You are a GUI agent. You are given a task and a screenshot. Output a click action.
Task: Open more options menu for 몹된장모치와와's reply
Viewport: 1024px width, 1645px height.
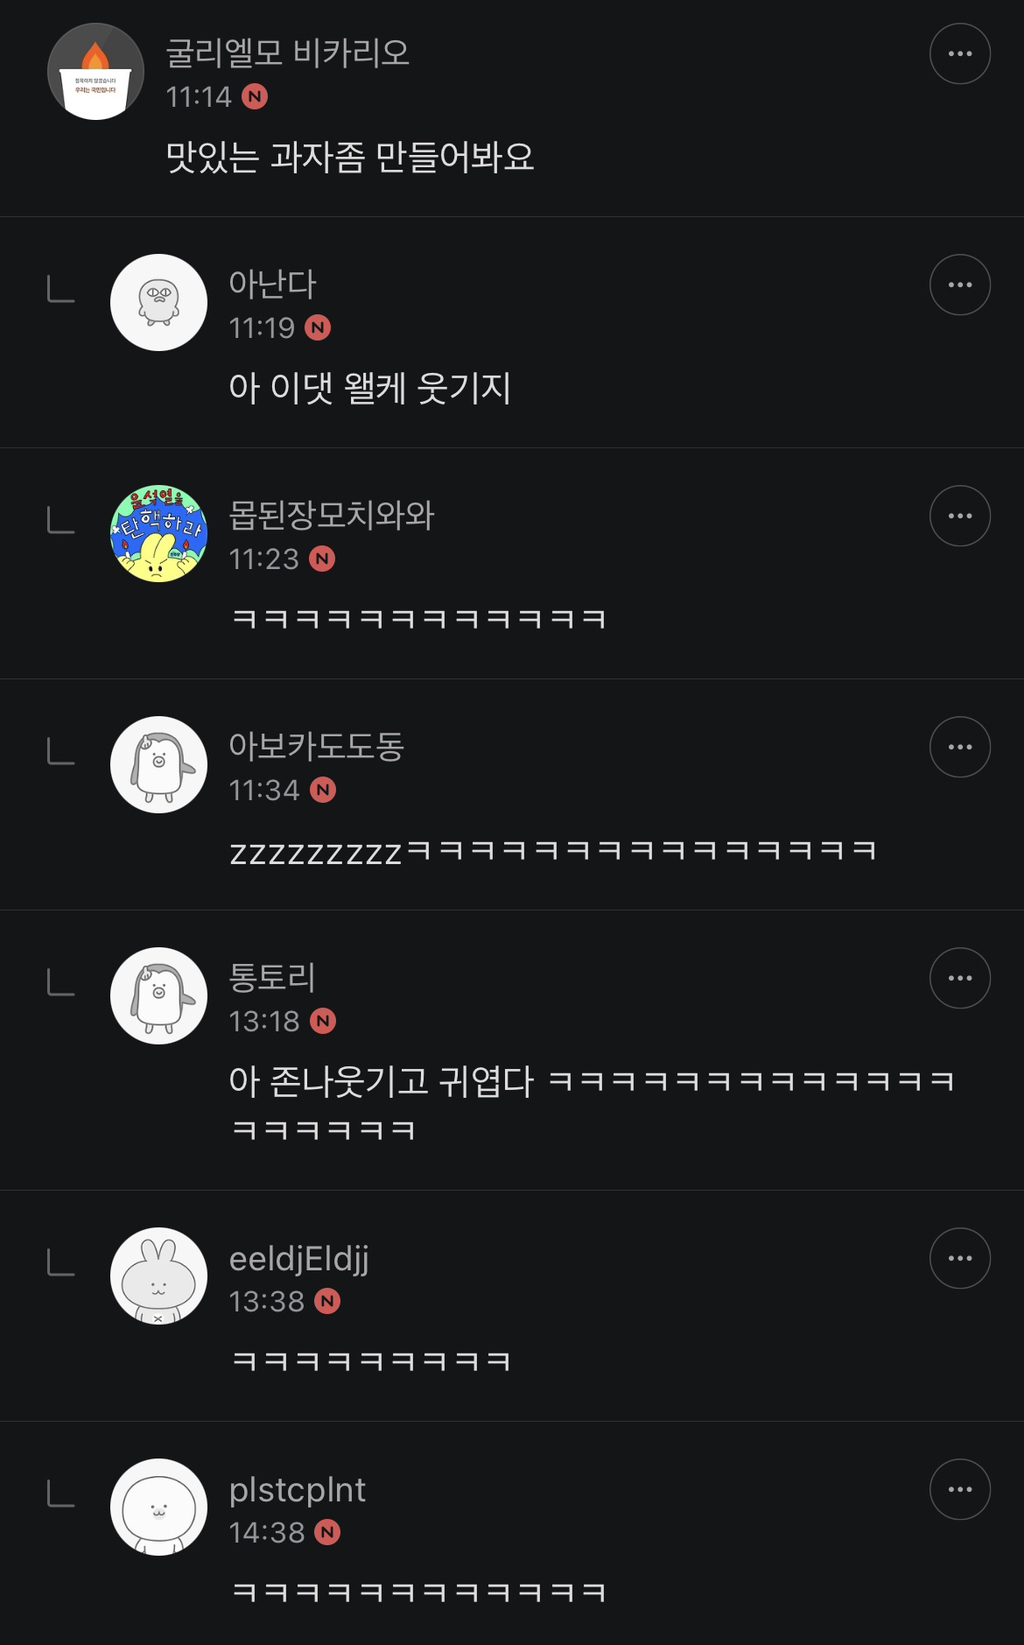959,516
